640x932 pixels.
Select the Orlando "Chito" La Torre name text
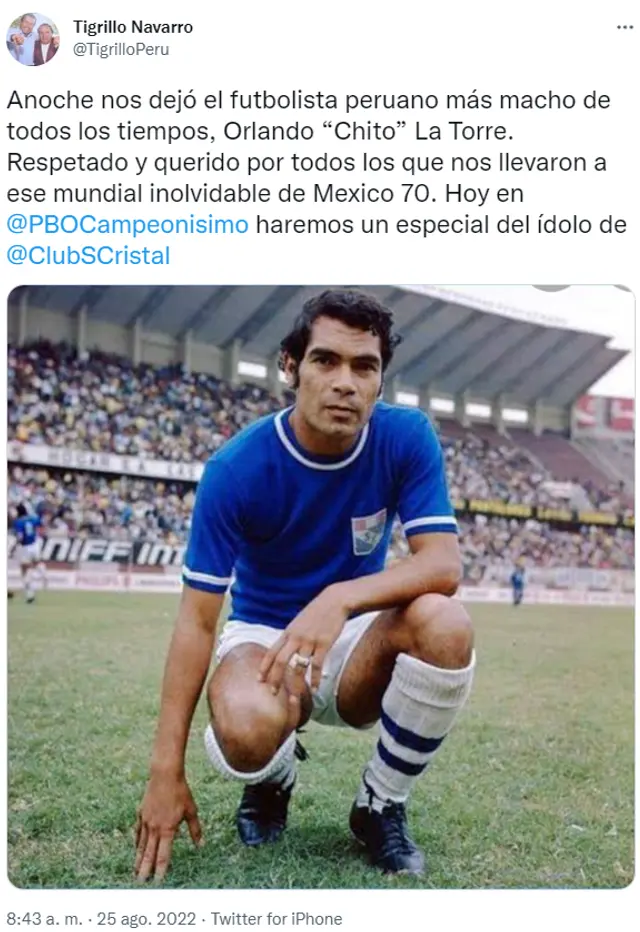click(x=368, y=131)
